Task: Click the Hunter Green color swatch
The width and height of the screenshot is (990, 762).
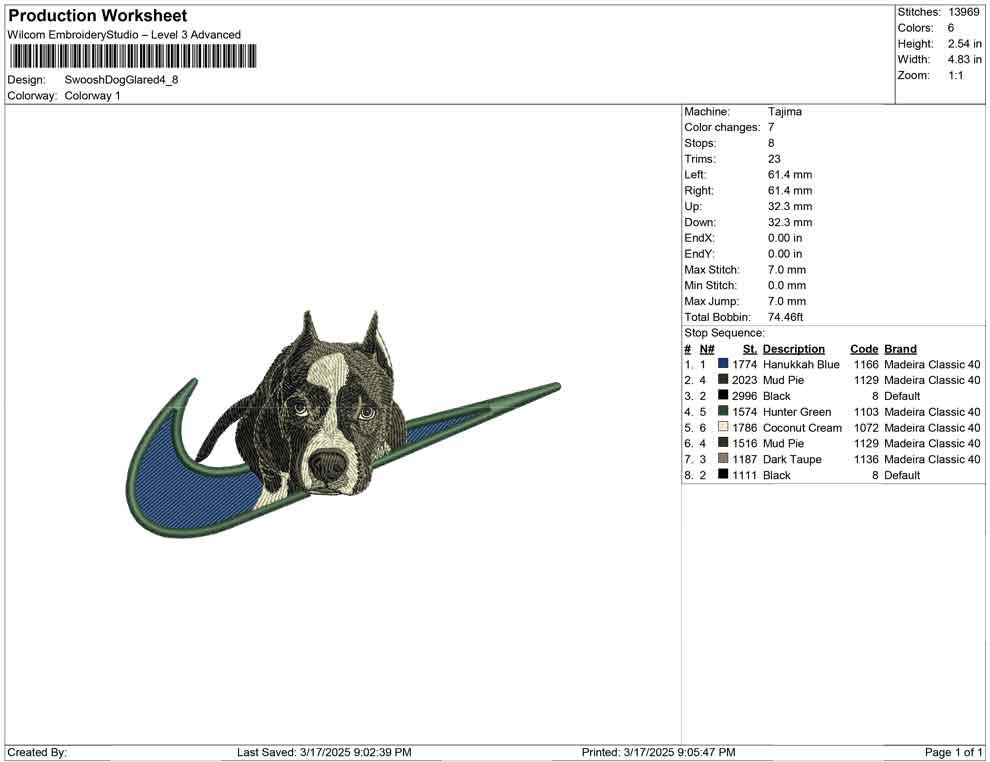Action: pyautogui.click(x=723, y=411)
